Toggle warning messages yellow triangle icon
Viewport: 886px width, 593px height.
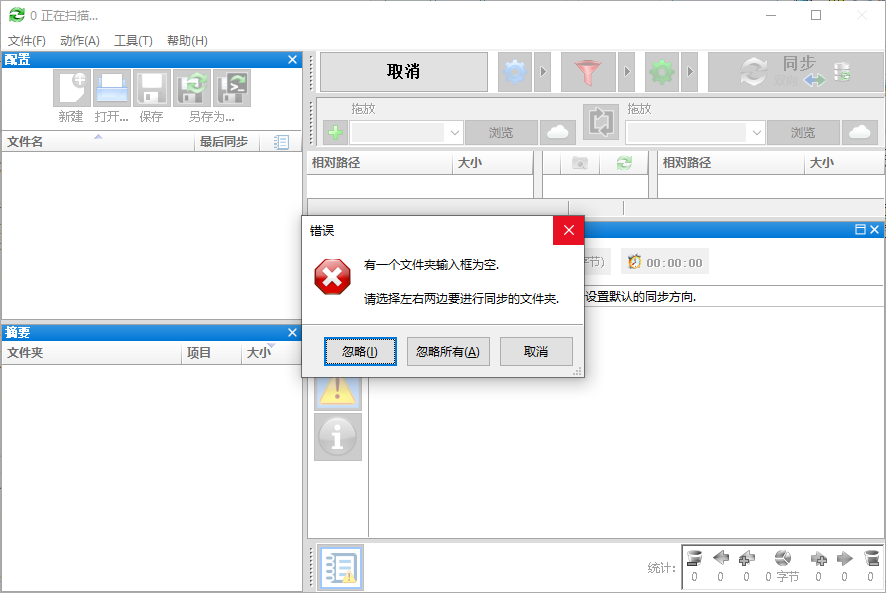click(x=337, y=391)
